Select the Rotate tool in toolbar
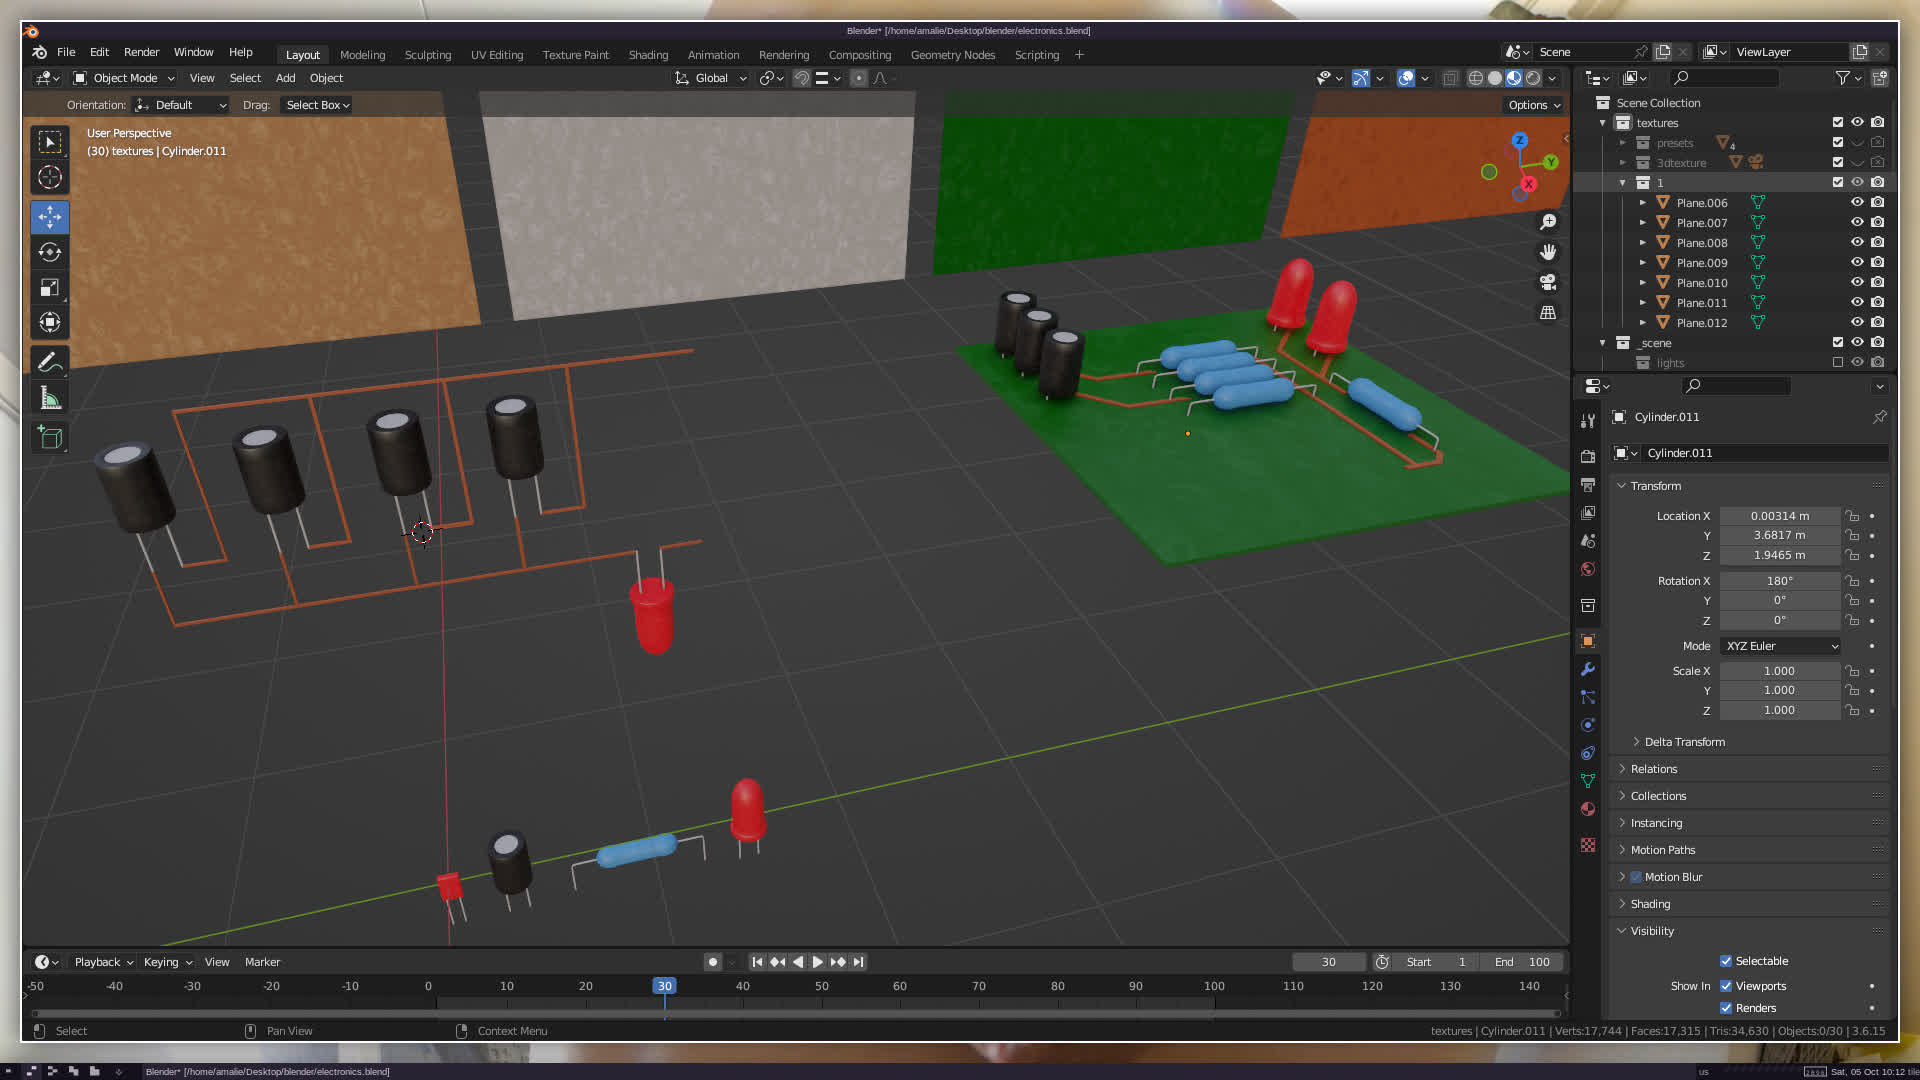This screenshot has height=1080, width=1920. coord(49,253)
